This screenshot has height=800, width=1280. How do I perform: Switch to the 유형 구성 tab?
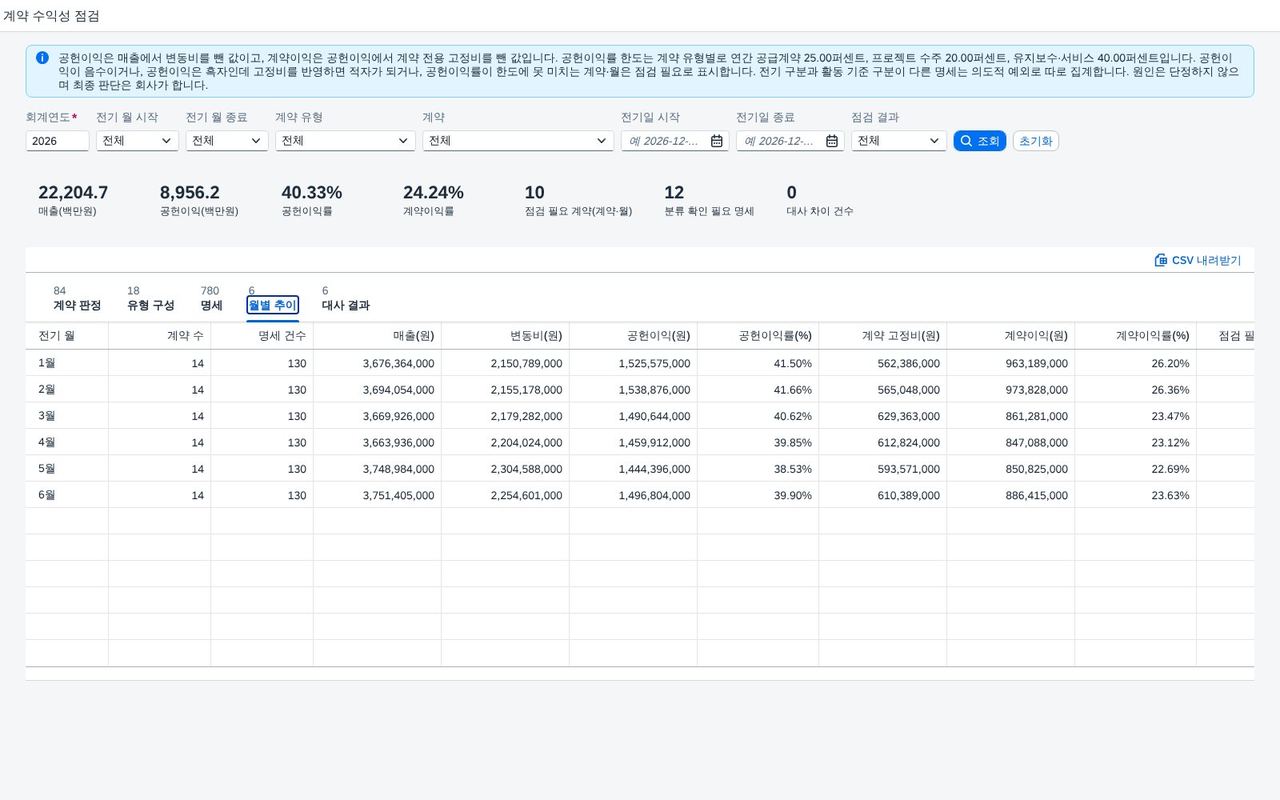click(x=151, y=298)
